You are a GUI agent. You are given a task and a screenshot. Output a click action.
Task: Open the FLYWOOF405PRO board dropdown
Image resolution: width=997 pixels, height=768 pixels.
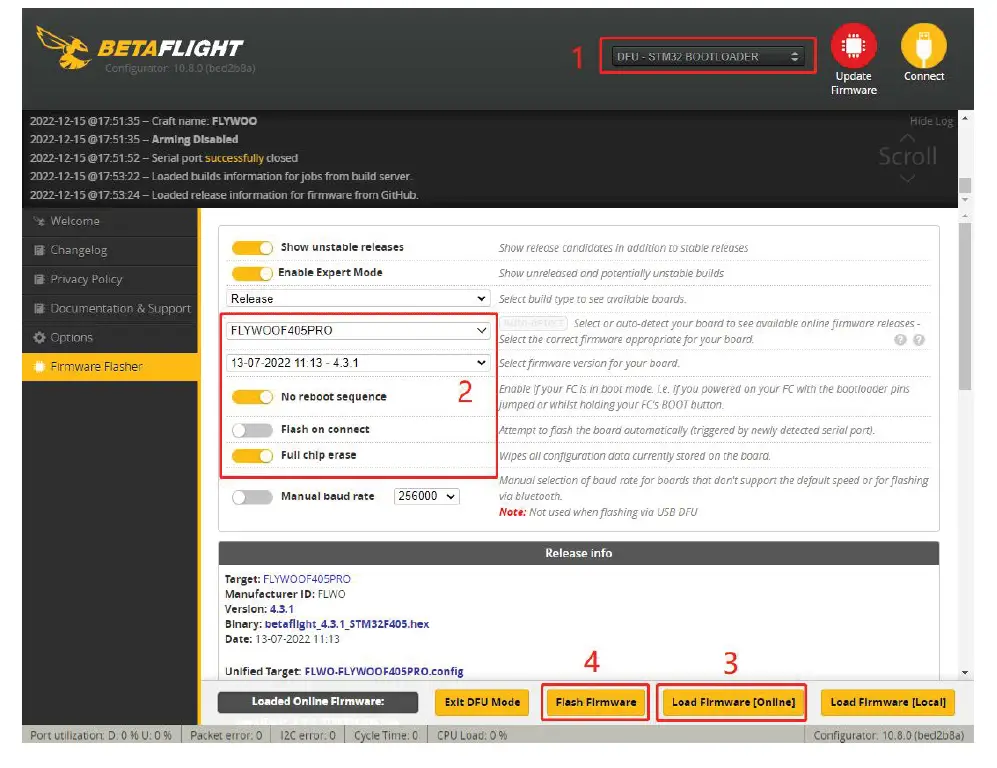coord(358,331)
